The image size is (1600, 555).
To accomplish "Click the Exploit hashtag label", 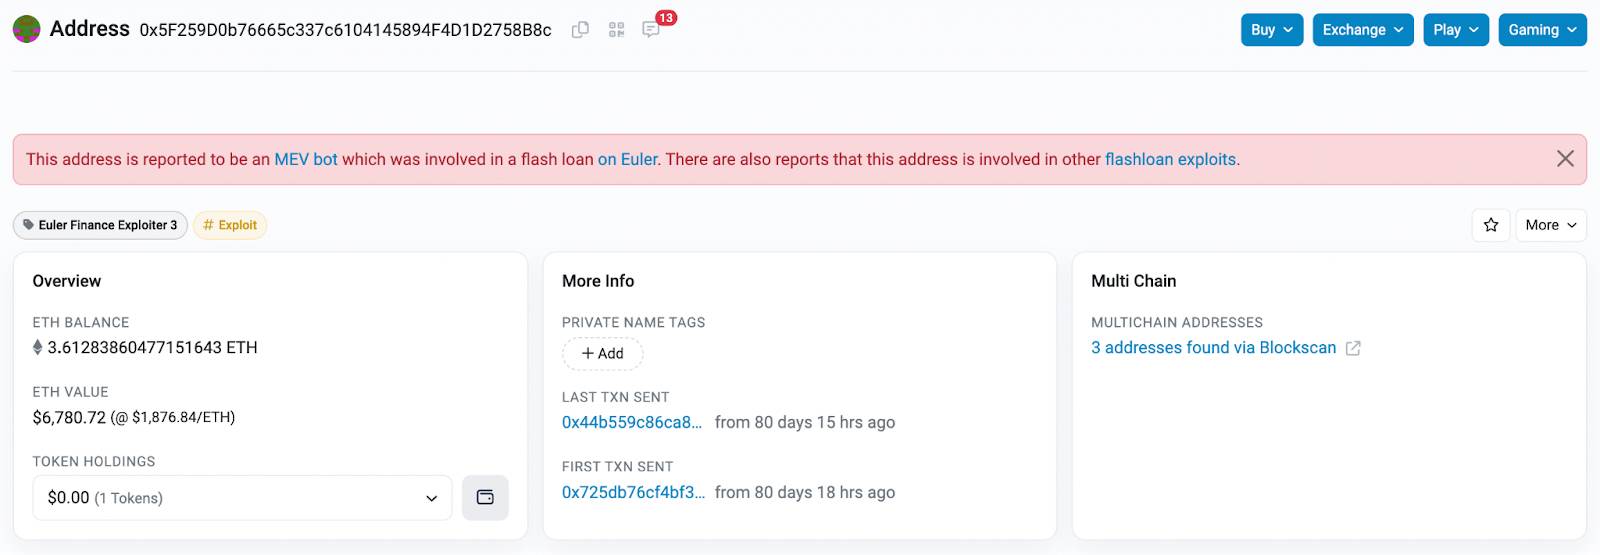I will (x=230, y=225).
